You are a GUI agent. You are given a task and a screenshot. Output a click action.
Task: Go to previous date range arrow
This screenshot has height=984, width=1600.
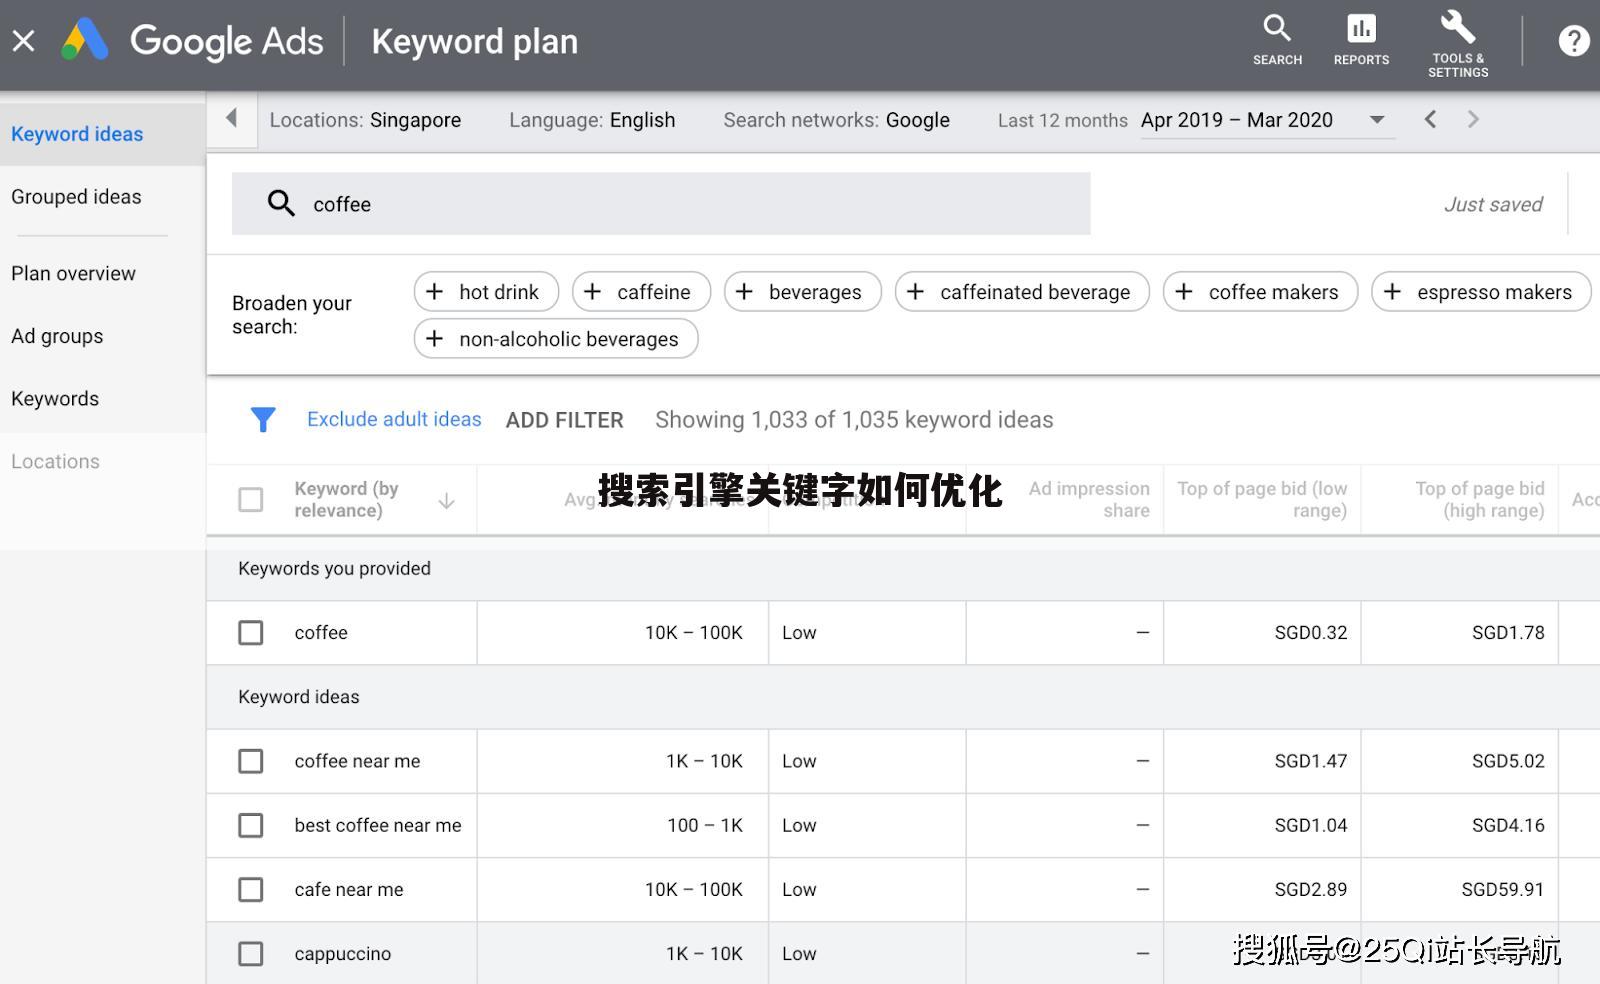pyautogui.click(x=1430, y=120)
